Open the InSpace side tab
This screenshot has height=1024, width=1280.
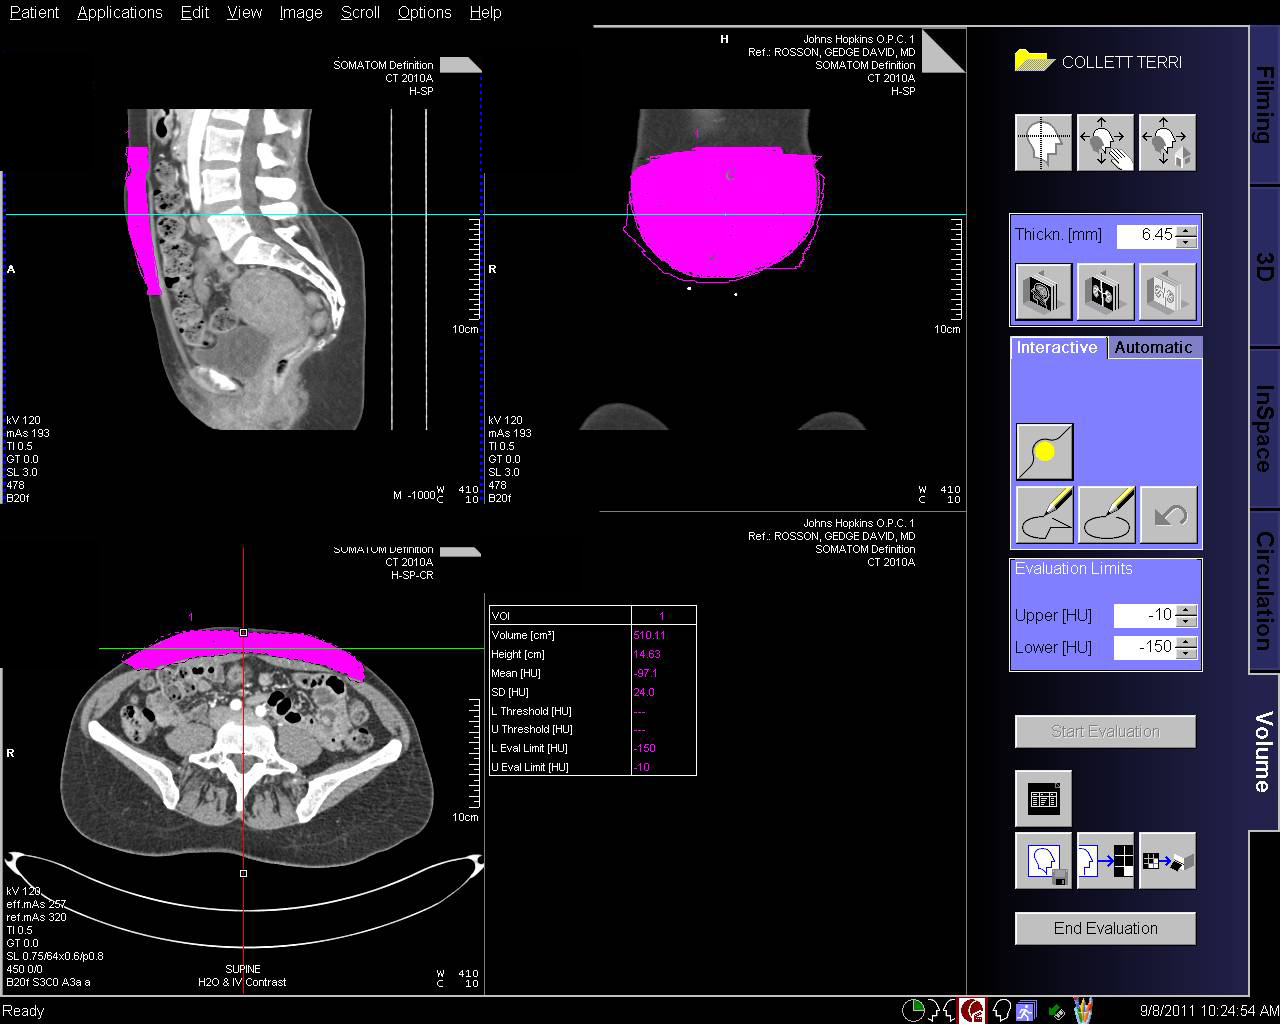tap(1264, 428)
